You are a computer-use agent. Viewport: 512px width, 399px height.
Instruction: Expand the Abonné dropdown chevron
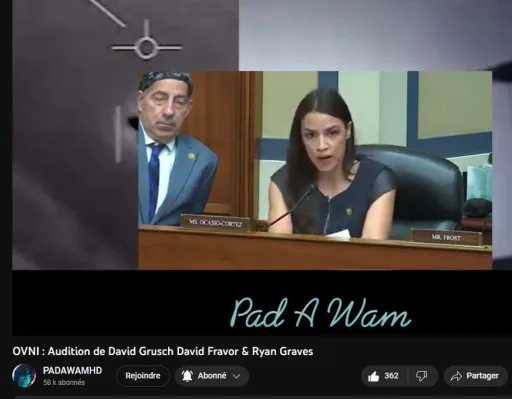tap(236, 376)
